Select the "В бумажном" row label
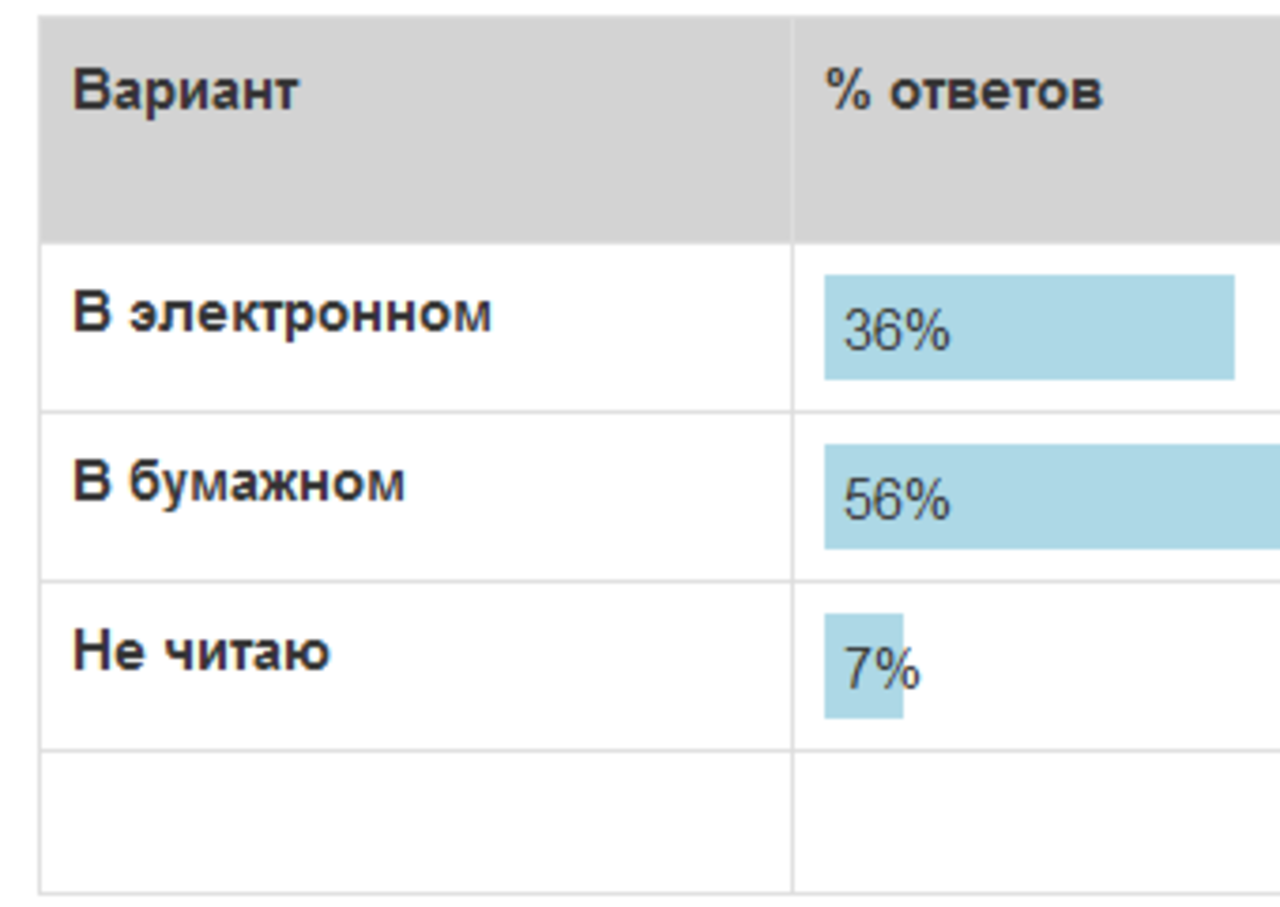The image size is (1280, 907). pyautogui.click(x=239, y=482)
